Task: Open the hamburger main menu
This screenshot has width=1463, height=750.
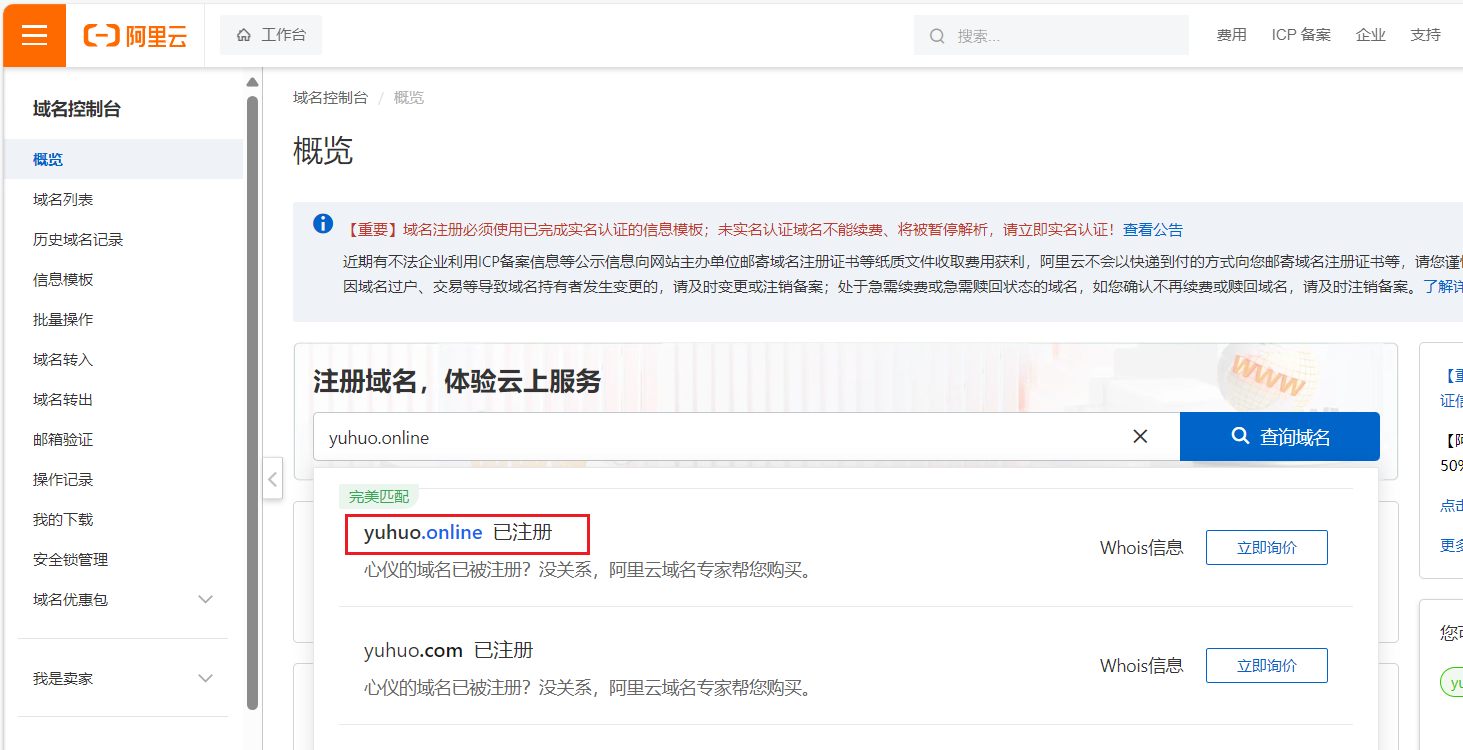Action: [x=35, y=35]
